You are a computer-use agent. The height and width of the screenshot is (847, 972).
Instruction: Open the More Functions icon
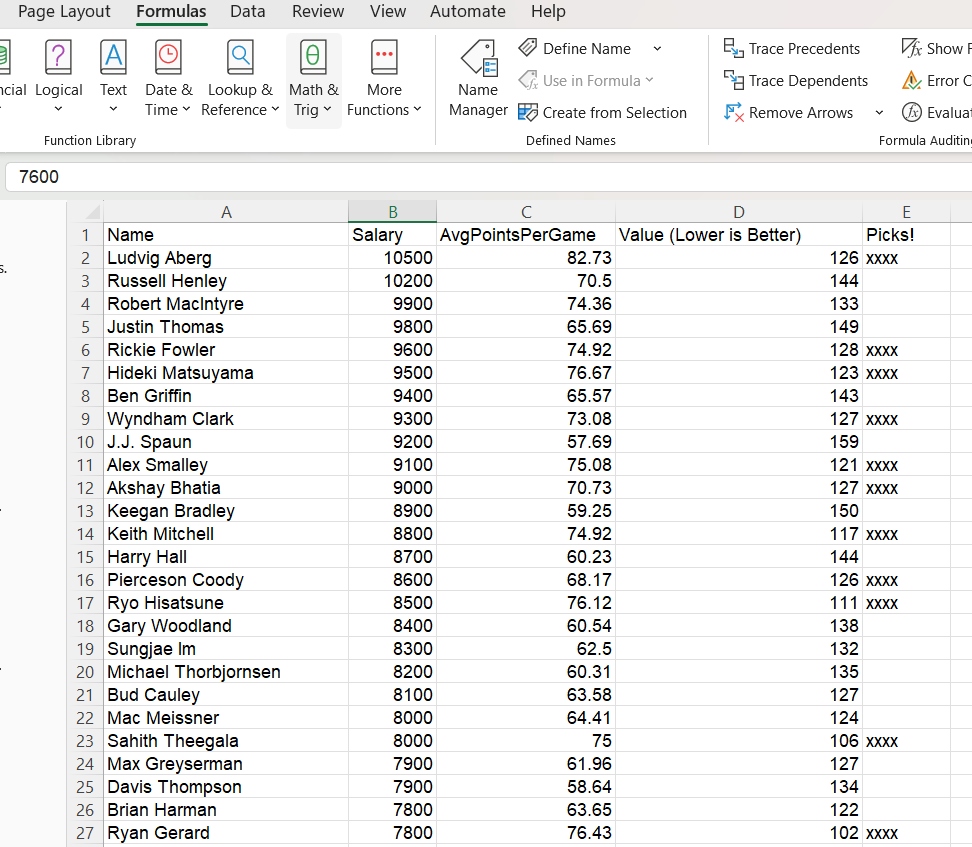click(384, 57)
